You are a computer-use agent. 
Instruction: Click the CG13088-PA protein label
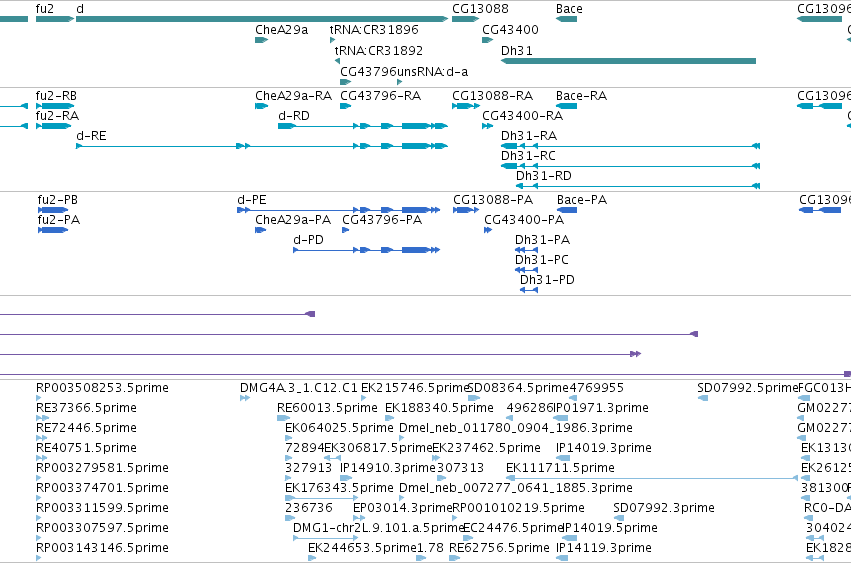pos(493,200)
